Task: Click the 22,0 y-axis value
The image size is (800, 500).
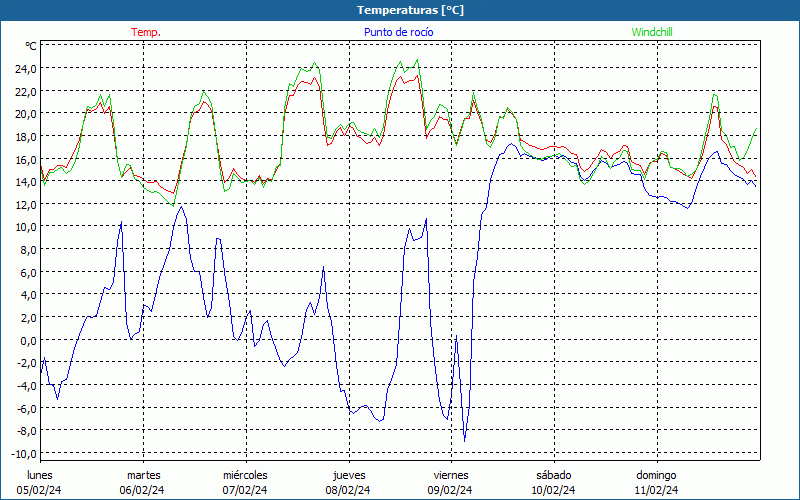Action: click(26, 91)
